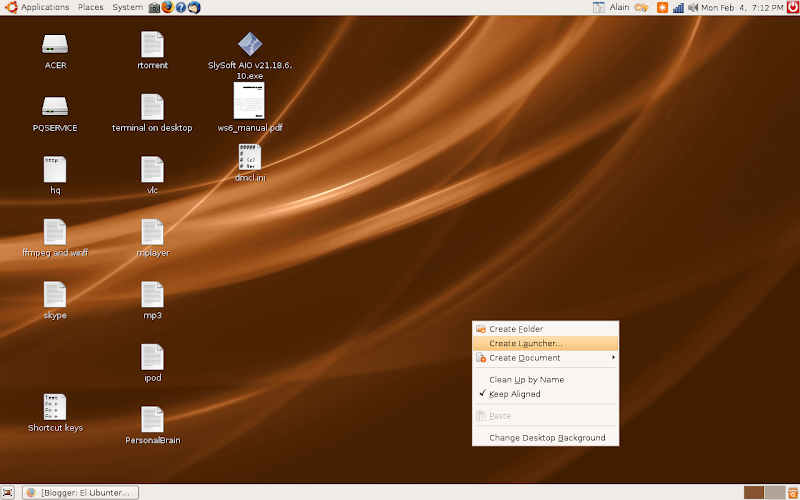Select the rtorrent file icon
This screenshot has height=500, width=800.
click(153, 44)
